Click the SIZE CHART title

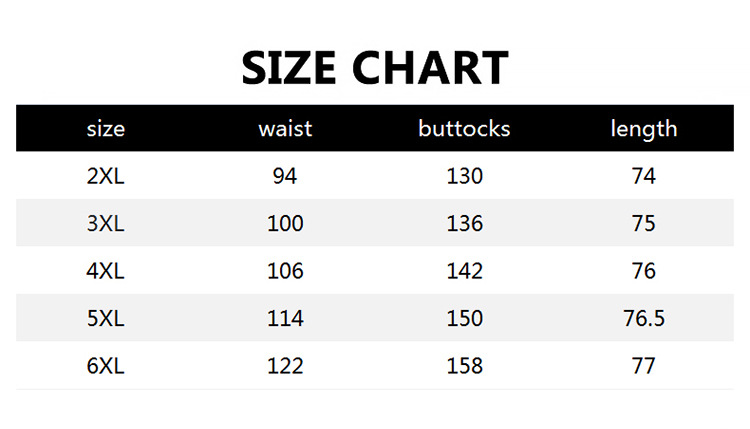375,67
